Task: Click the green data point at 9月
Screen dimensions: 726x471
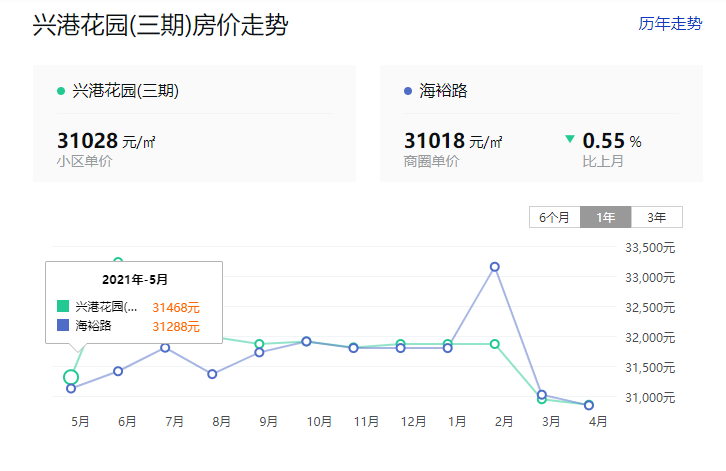Action: click(259, 344)
